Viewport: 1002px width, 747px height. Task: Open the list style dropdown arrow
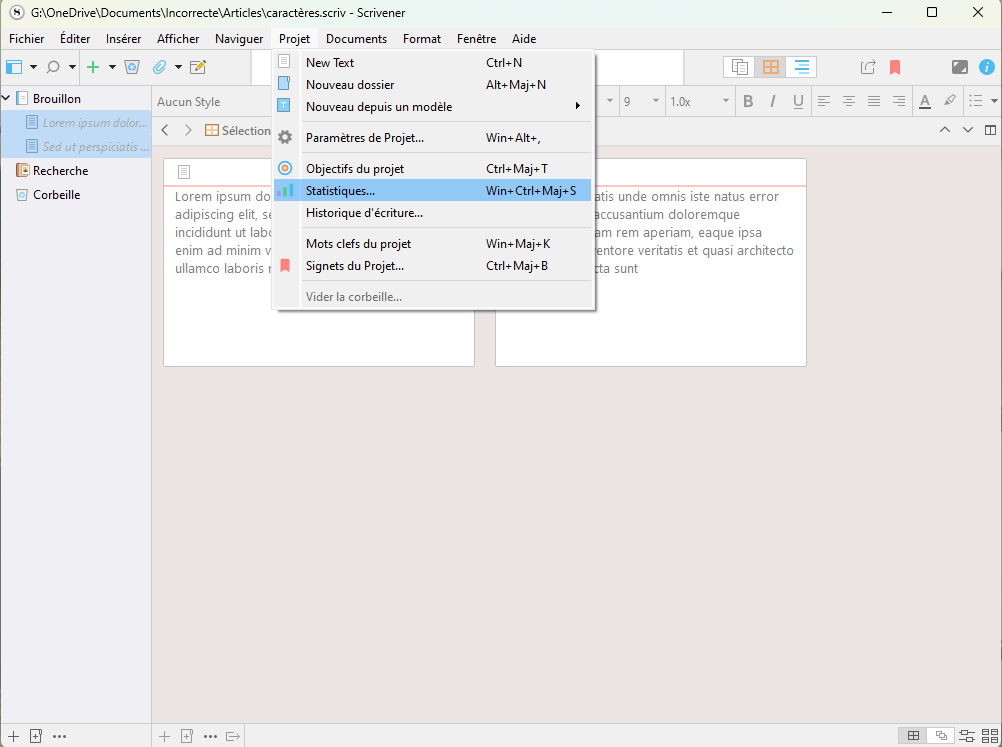click(x=994, y=101)
